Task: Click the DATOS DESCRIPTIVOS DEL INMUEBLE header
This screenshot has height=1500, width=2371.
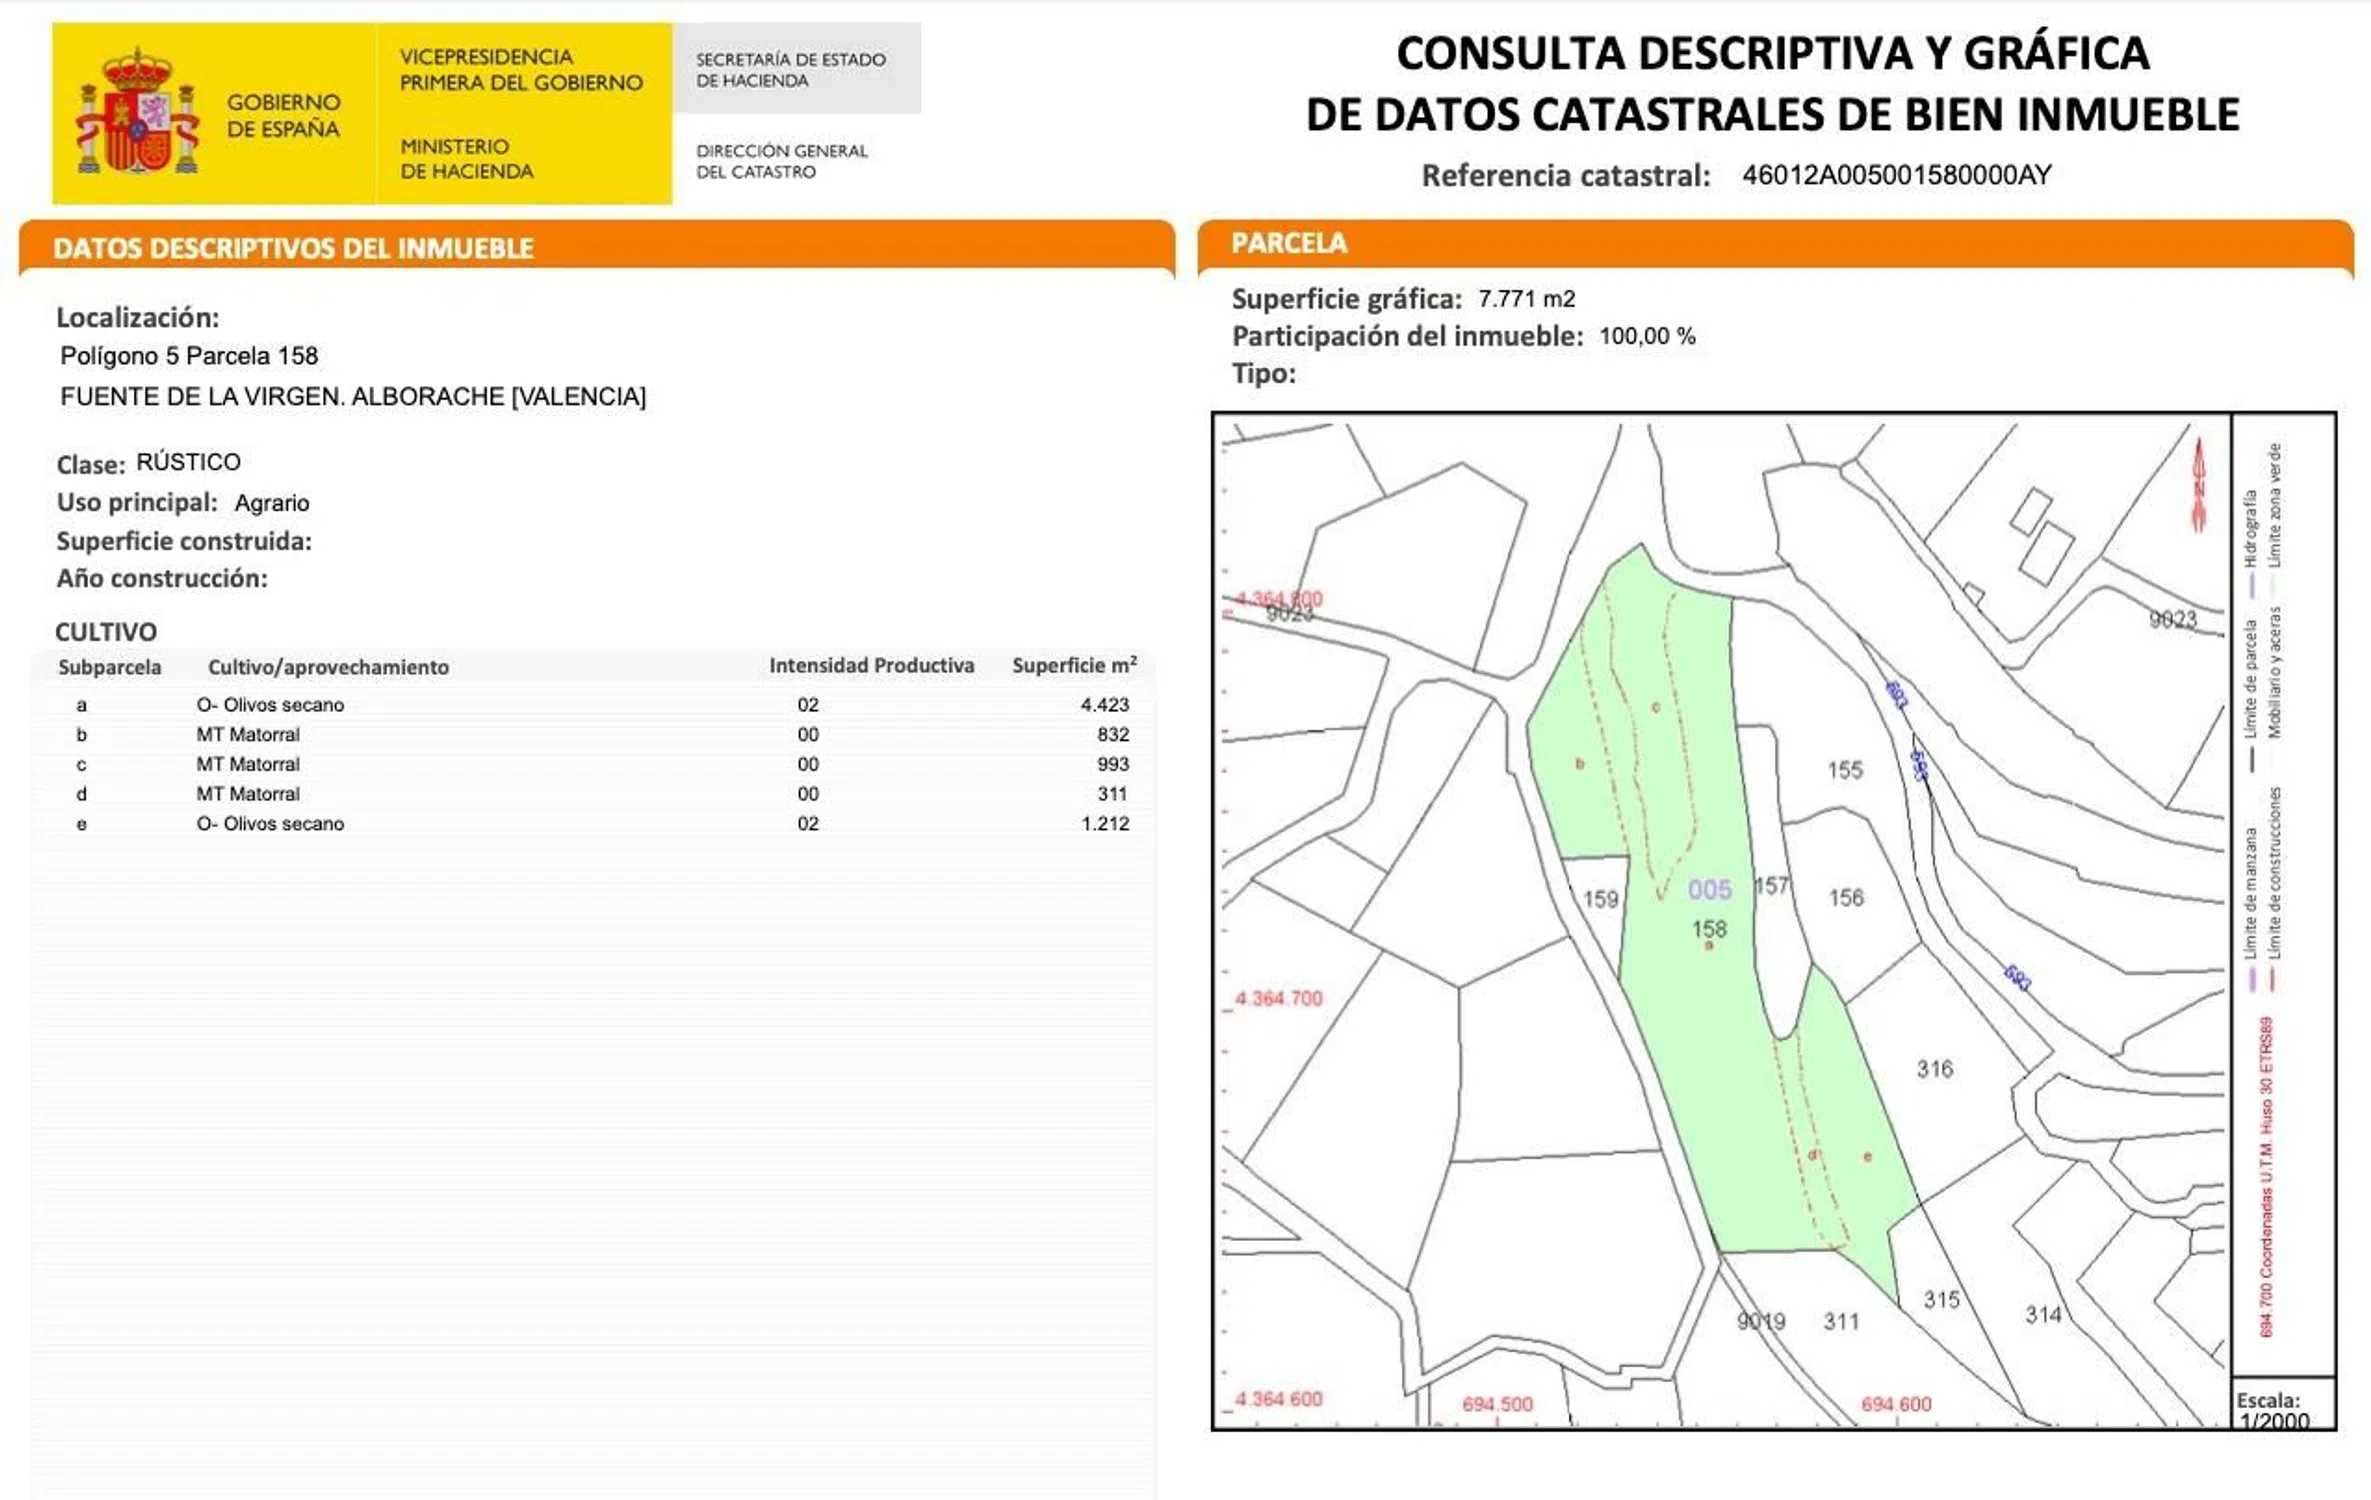Action: pyautogui.click(x=293, y=248)
